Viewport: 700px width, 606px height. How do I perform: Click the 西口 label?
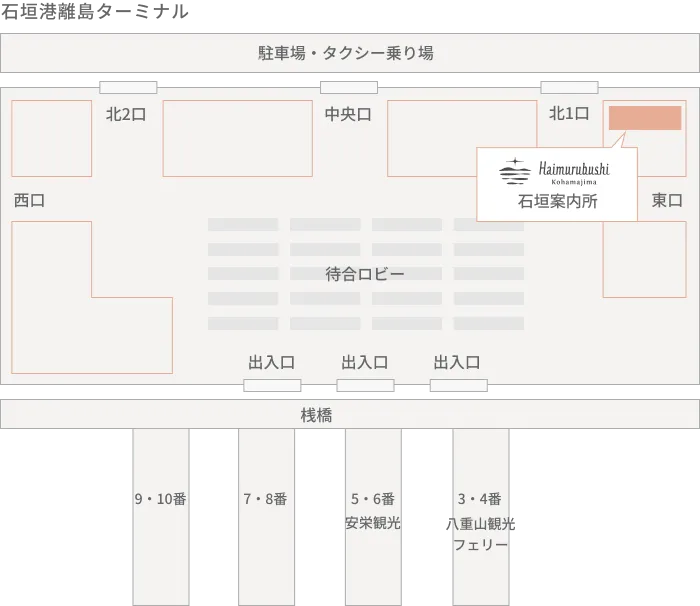click(x=29, y=200)
